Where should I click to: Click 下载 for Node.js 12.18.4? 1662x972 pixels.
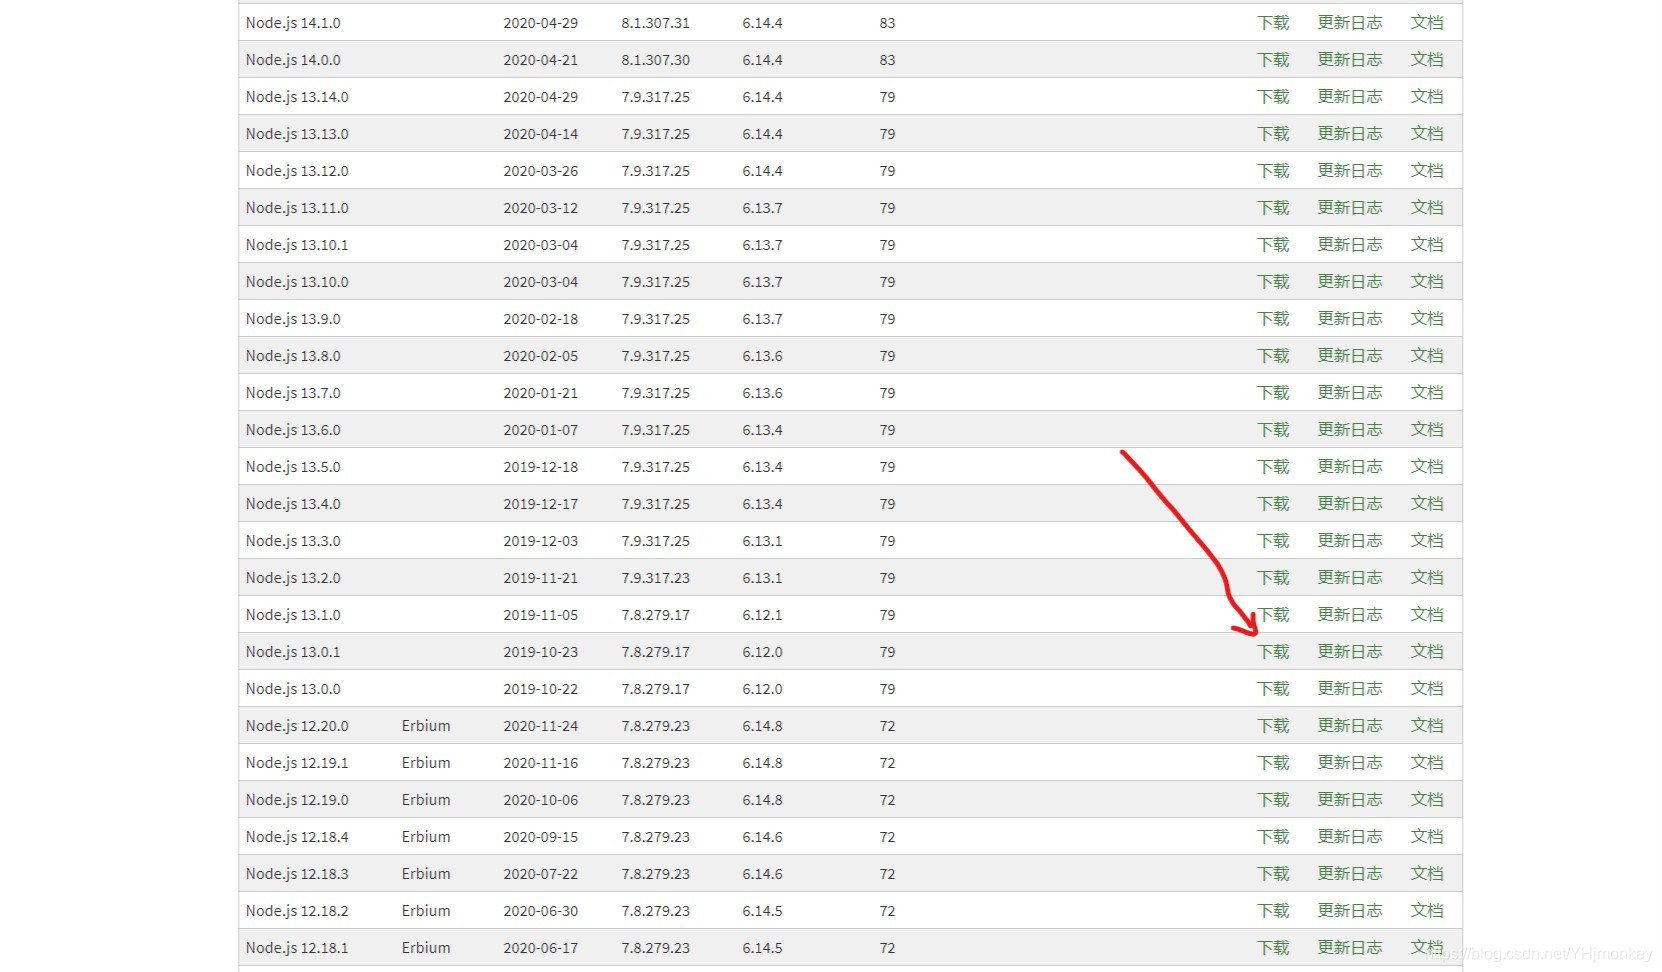coord(1273,837)
